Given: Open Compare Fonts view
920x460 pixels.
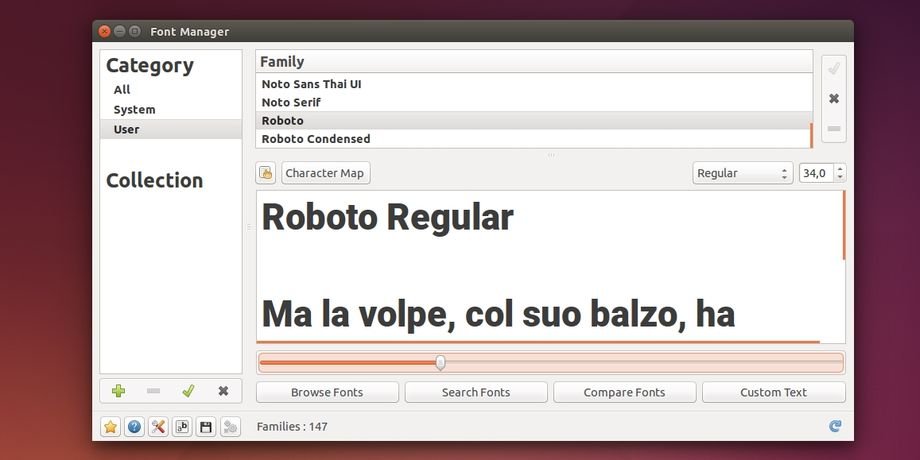Looking at the screenshot, I should click(x=624, y=393).
